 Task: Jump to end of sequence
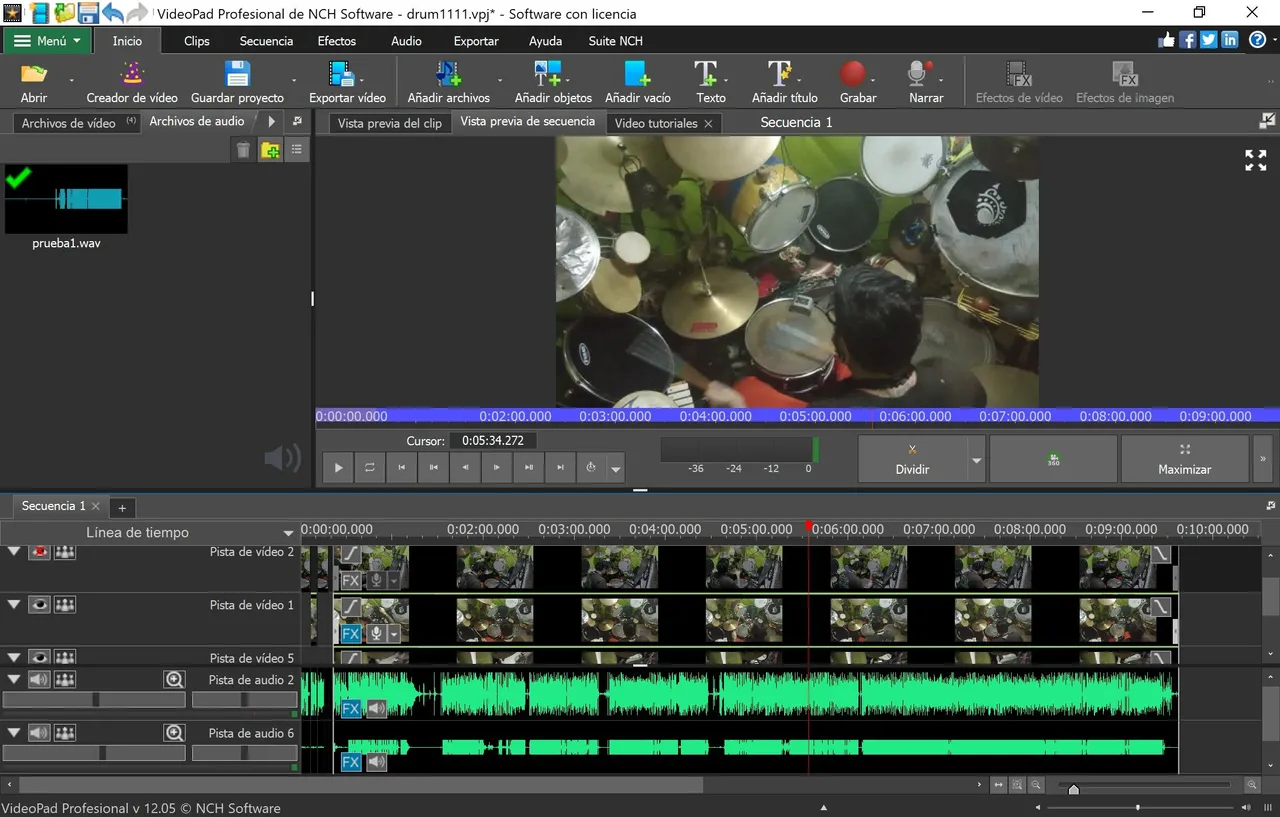561,467
